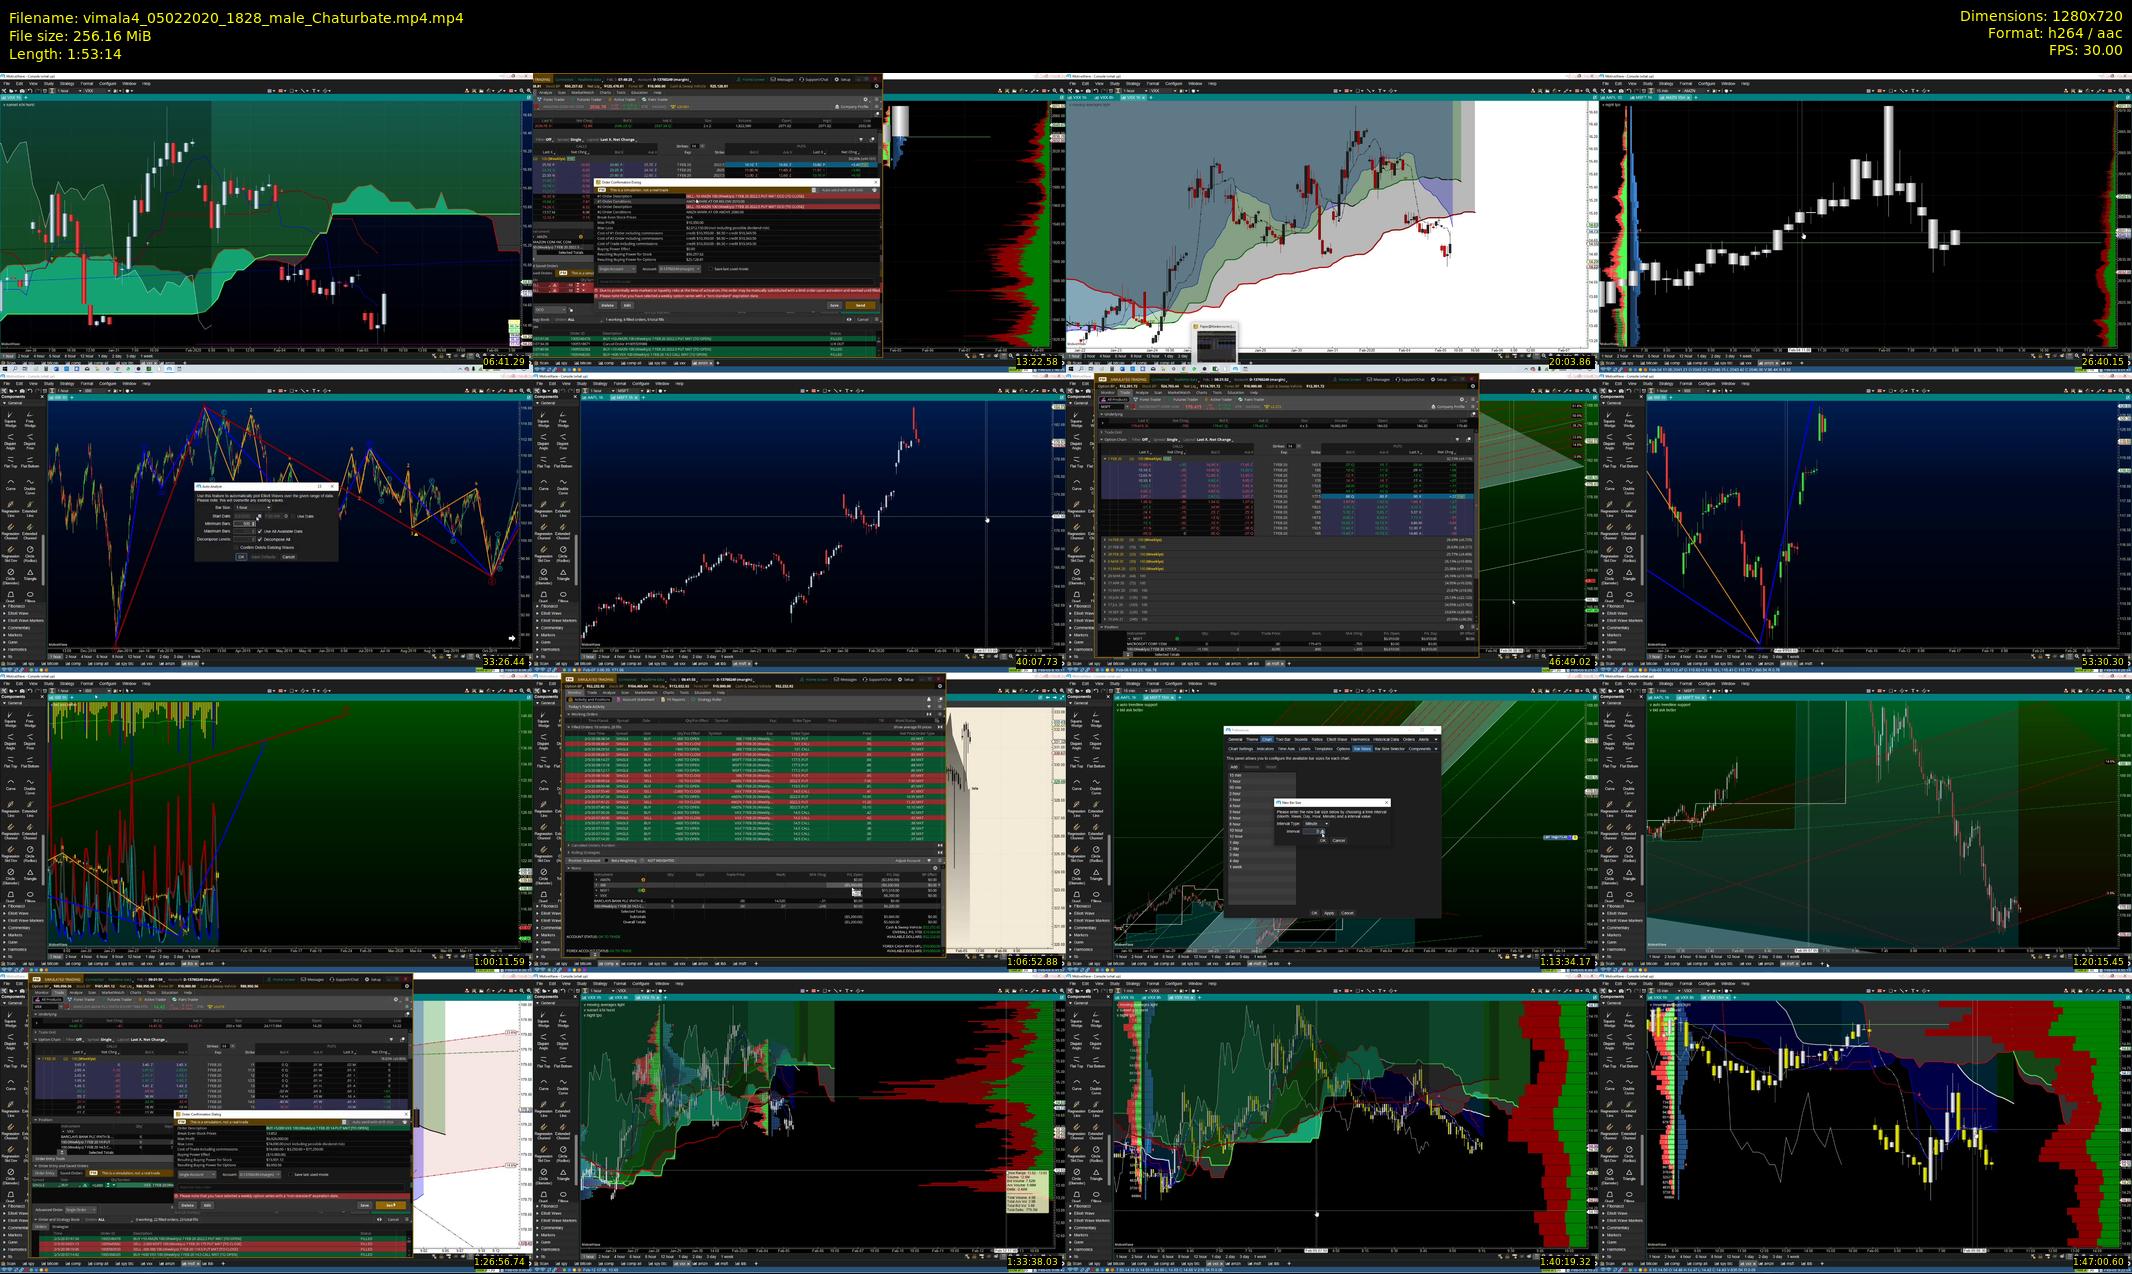The image size is (2132, 1274).
Task: Click Apply at bottom of Preferences dialog
Action: click(1329, 913)
